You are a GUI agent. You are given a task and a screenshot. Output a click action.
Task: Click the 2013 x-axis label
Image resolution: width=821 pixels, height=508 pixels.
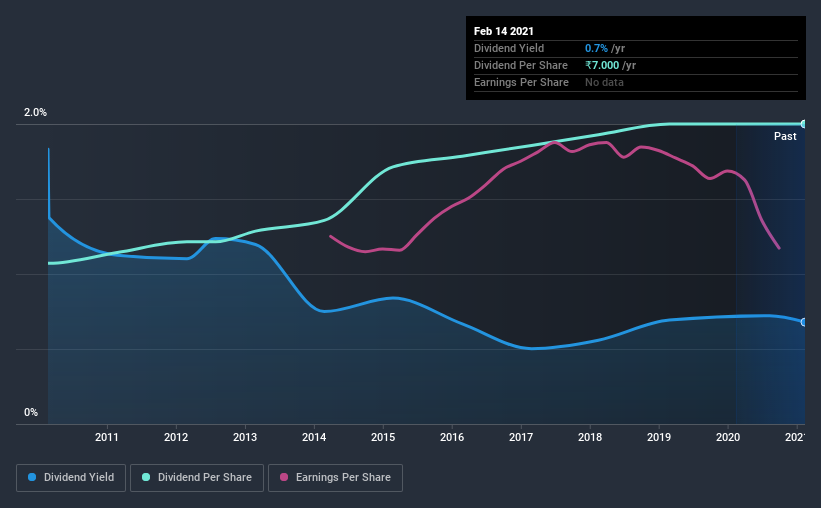245,437
